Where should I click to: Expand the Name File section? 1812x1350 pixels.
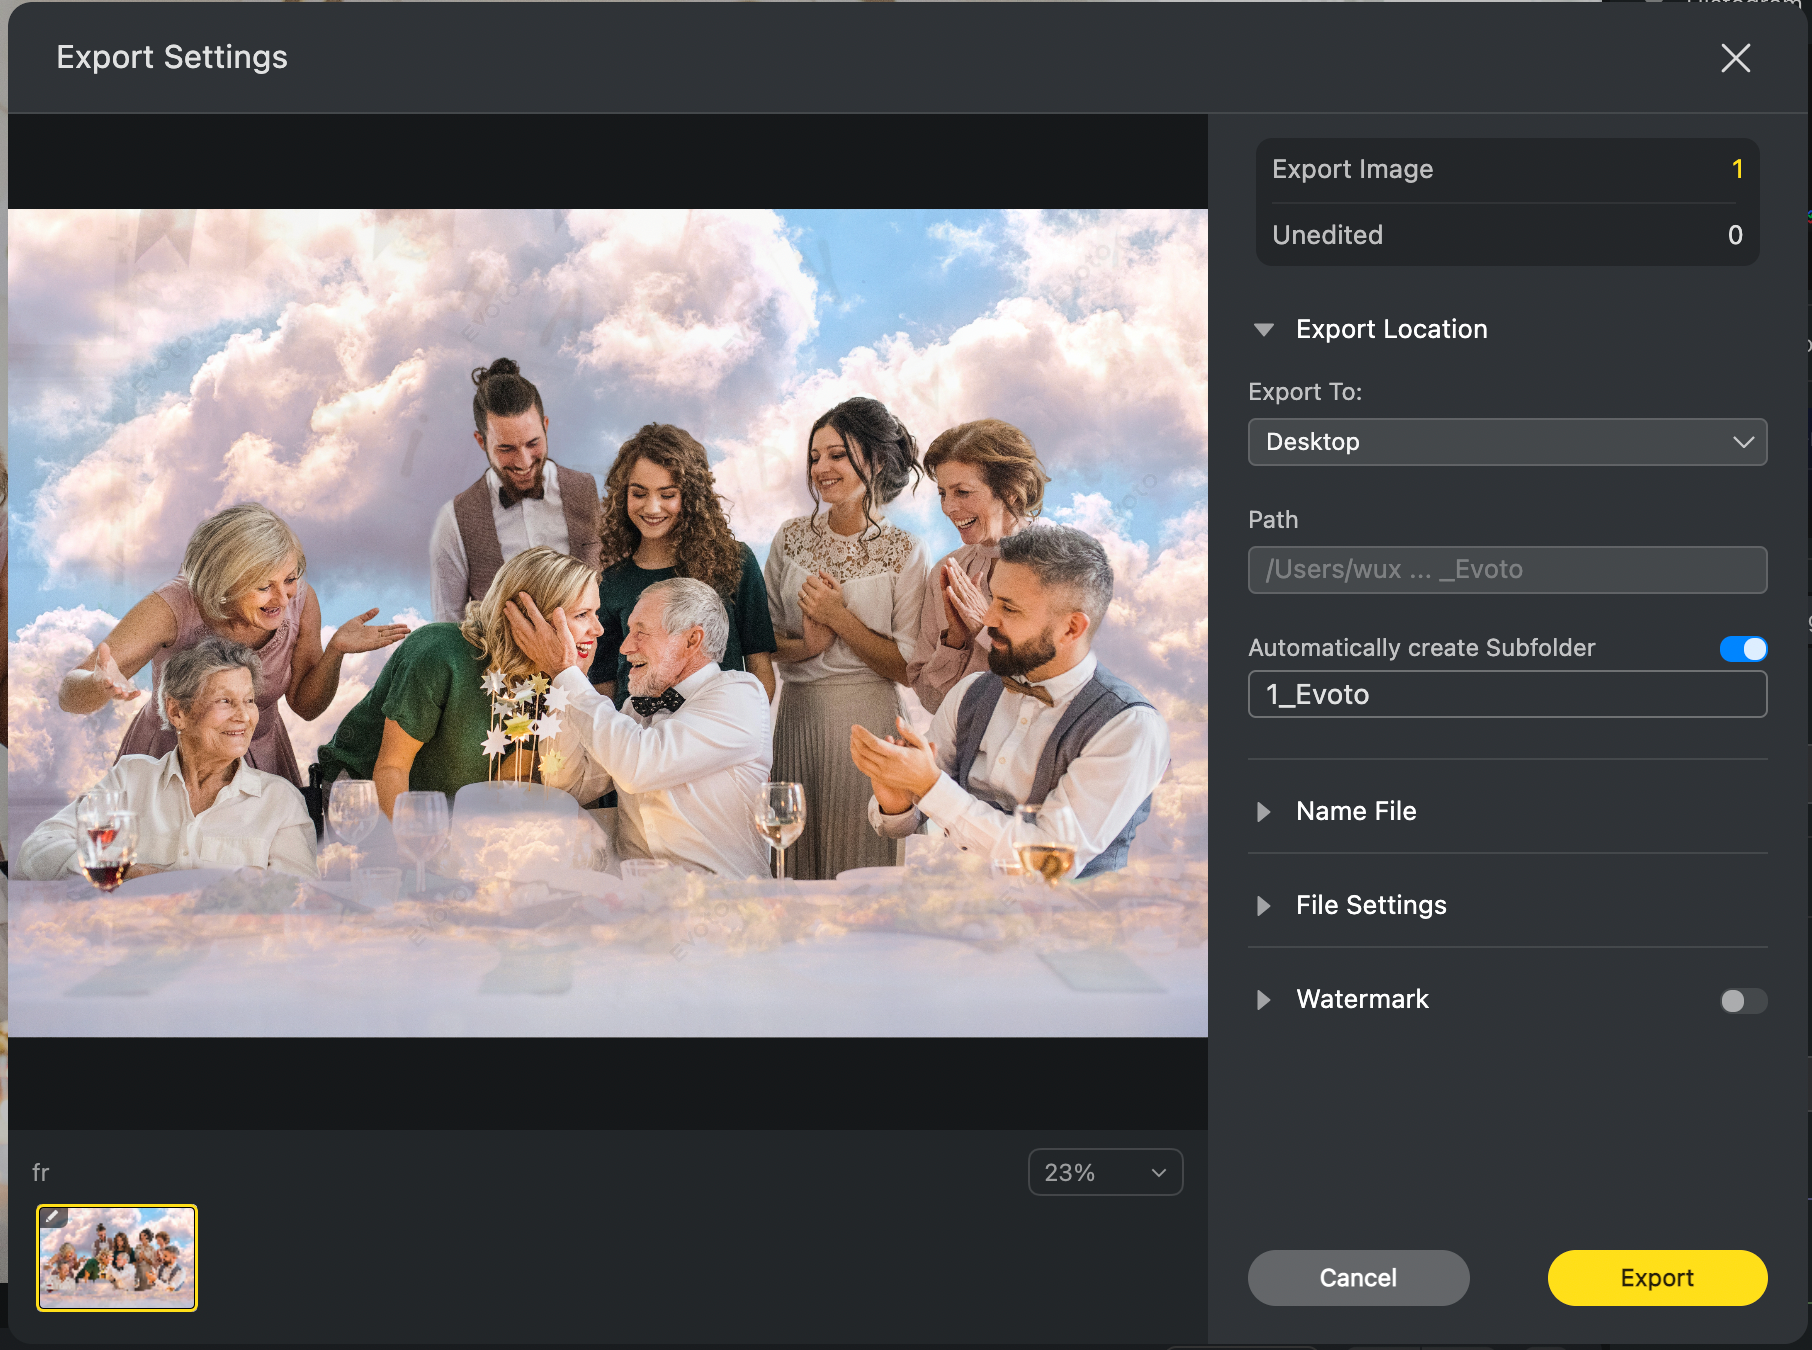(x=1264, y=812)
